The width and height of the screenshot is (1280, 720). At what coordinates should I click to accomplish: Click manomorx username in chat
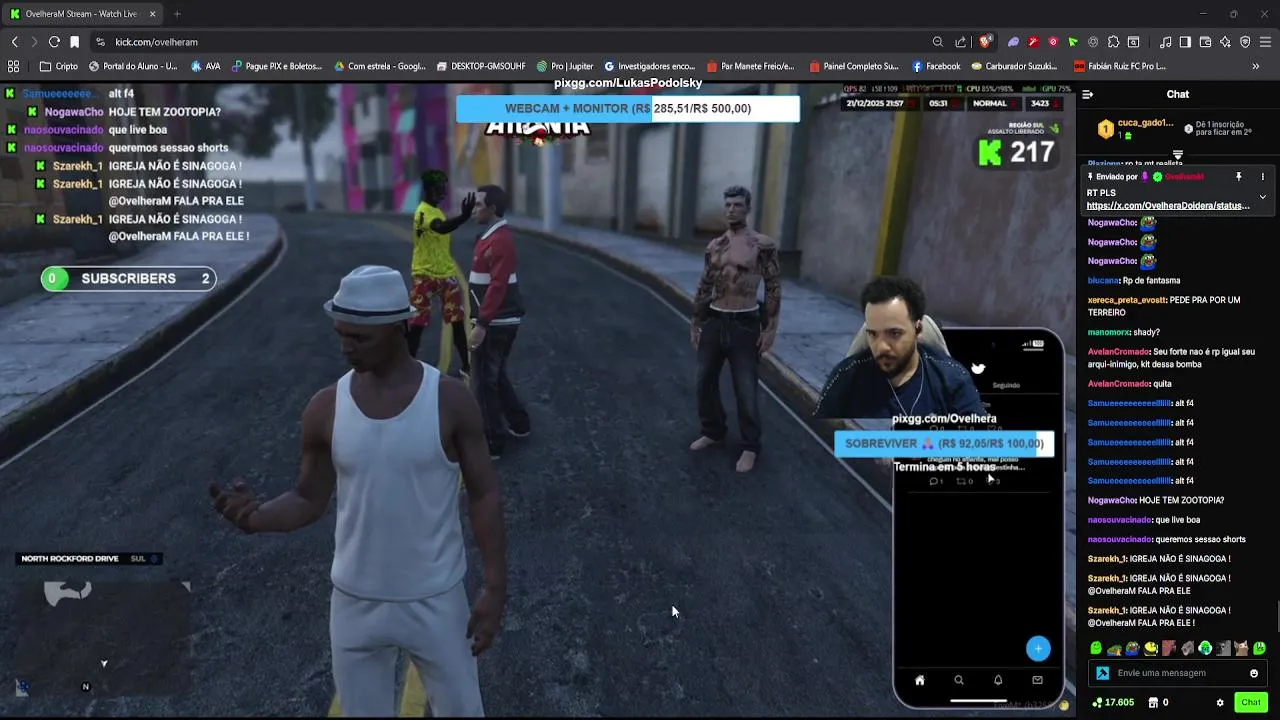(x=1108, y=332)
